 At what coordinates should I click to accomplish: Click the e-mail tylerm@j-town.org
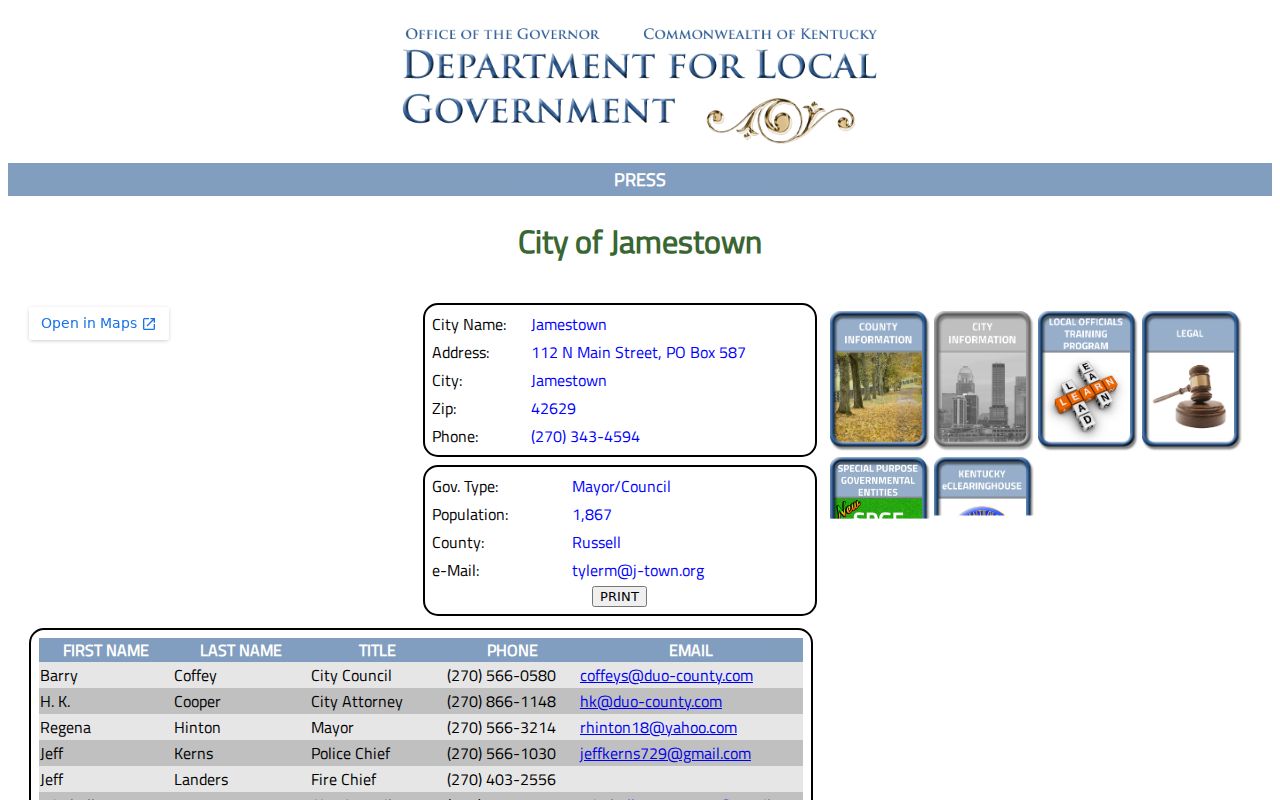coord(638,571)
